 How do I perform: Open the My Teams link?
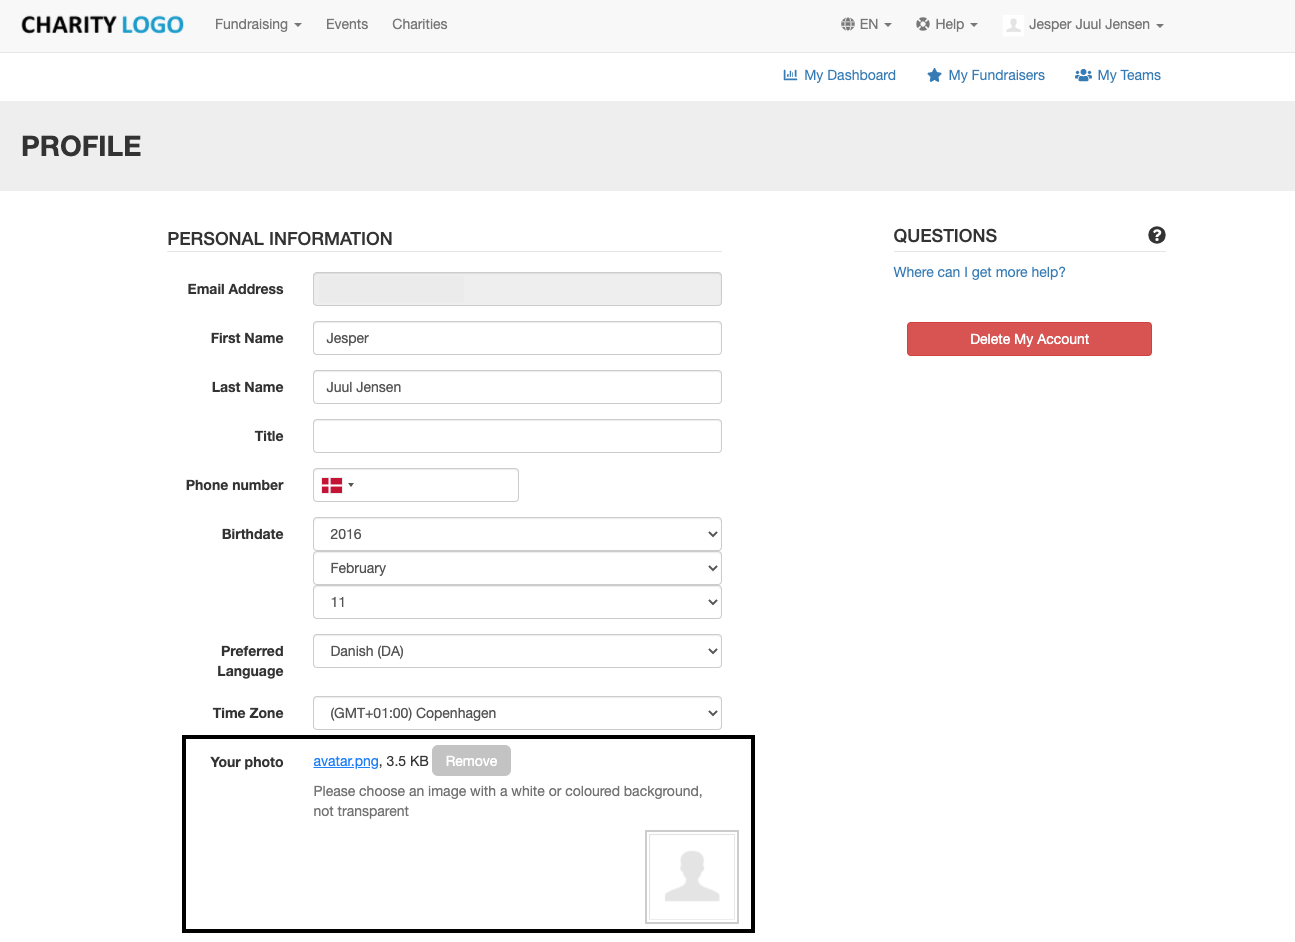point(1118,75)
